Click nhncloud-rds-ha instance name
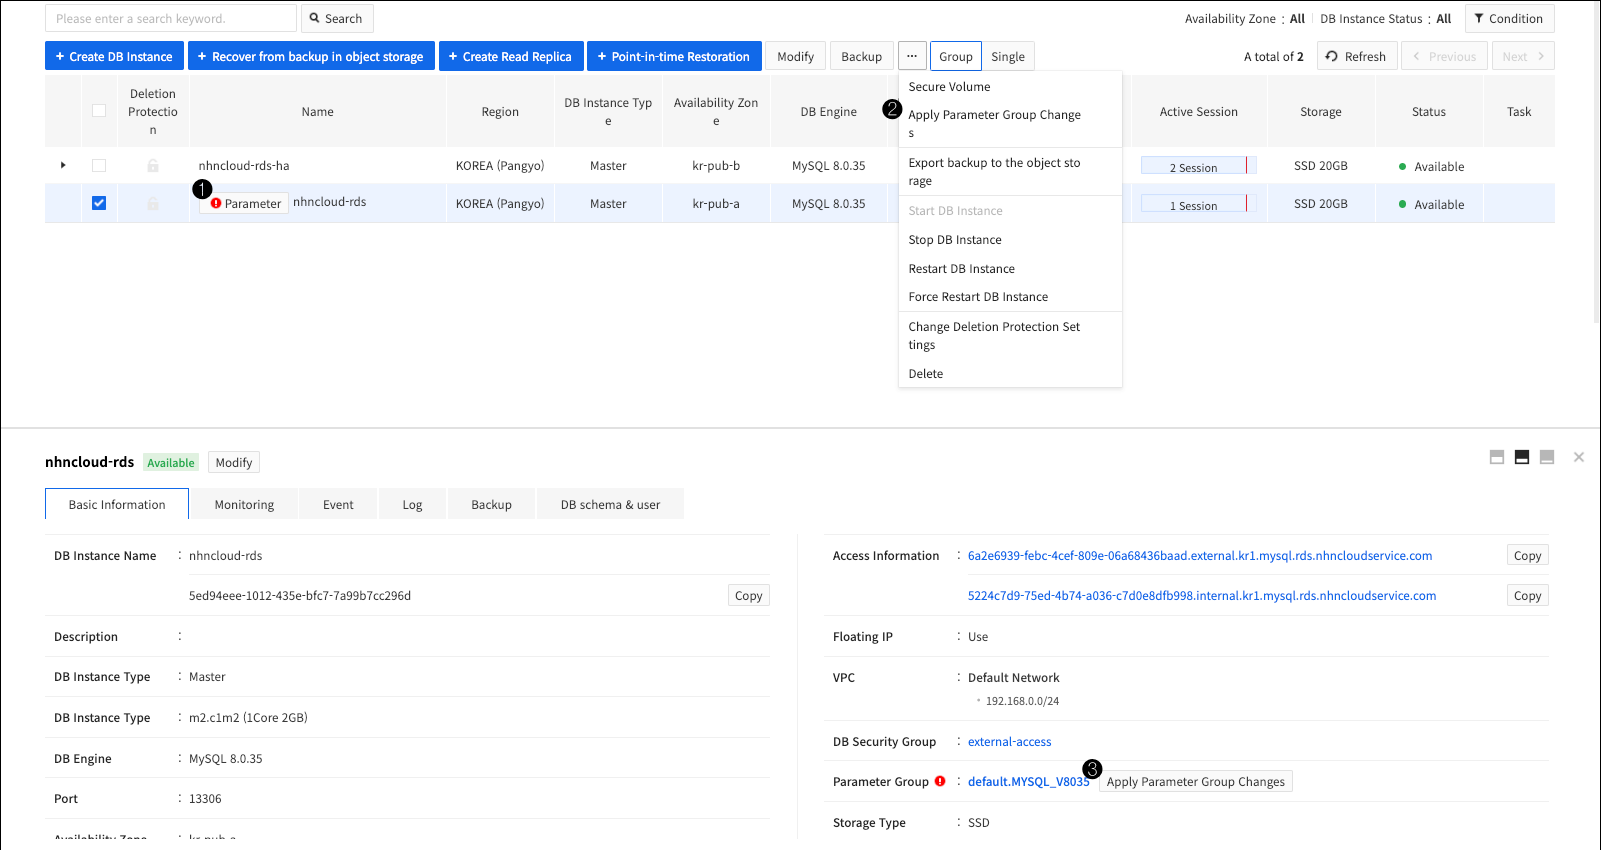The image size is (1601, 850). click(x=244, y=165)
